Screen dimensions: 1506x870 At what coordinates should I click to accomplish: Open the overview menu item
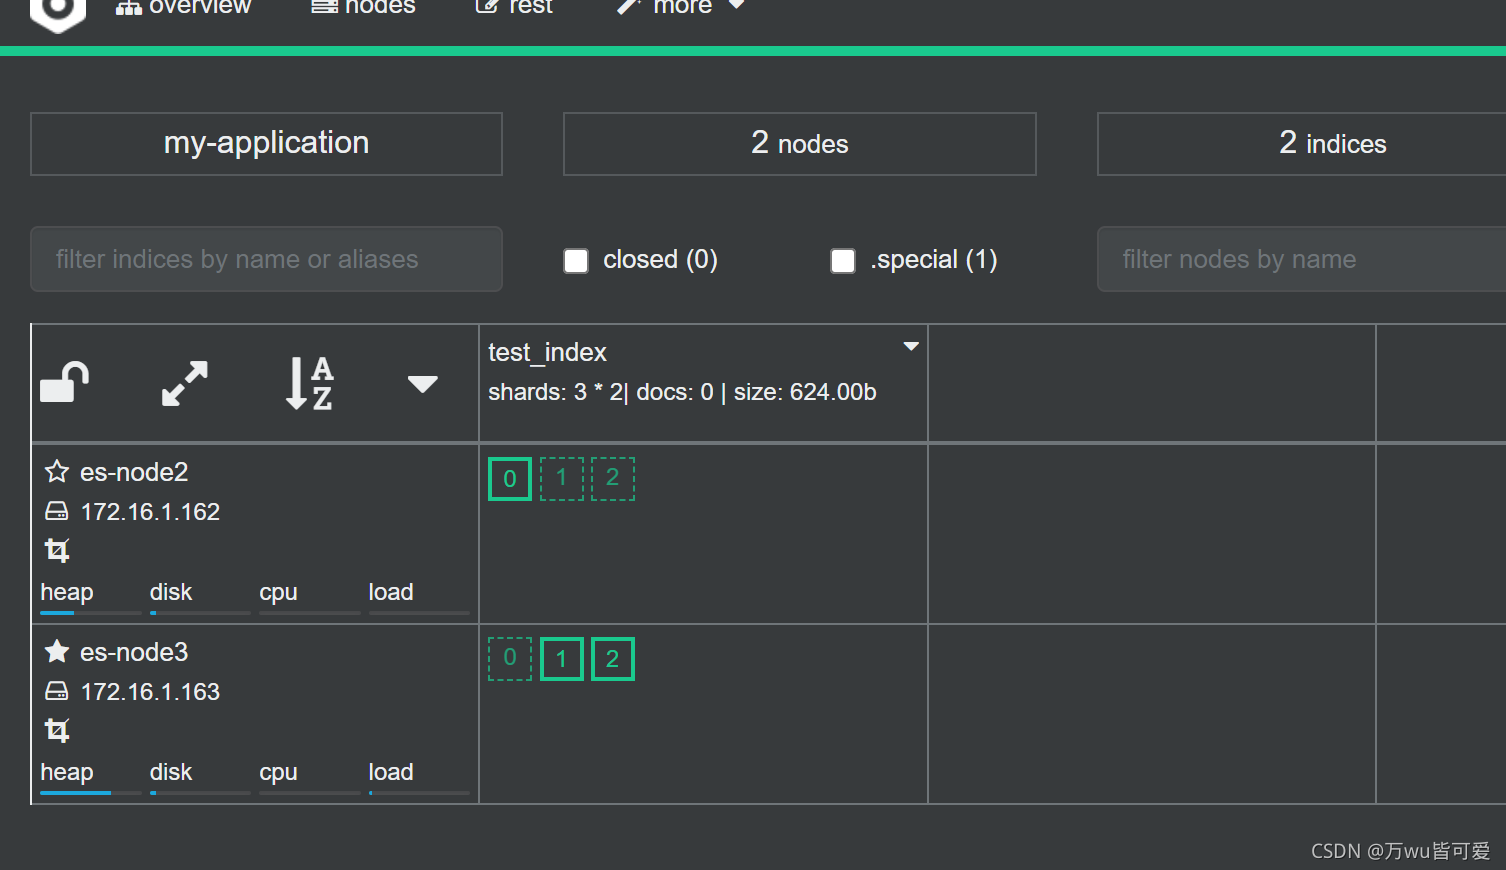pos(183,8)
